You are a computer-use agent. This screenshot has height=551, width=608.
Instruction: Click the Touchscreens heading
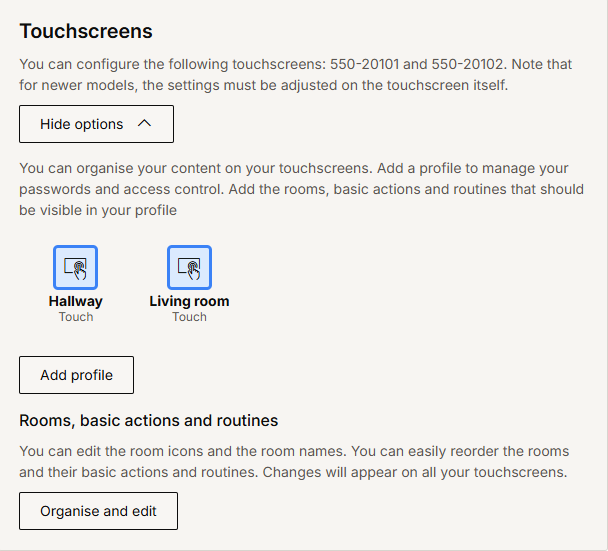86,31
